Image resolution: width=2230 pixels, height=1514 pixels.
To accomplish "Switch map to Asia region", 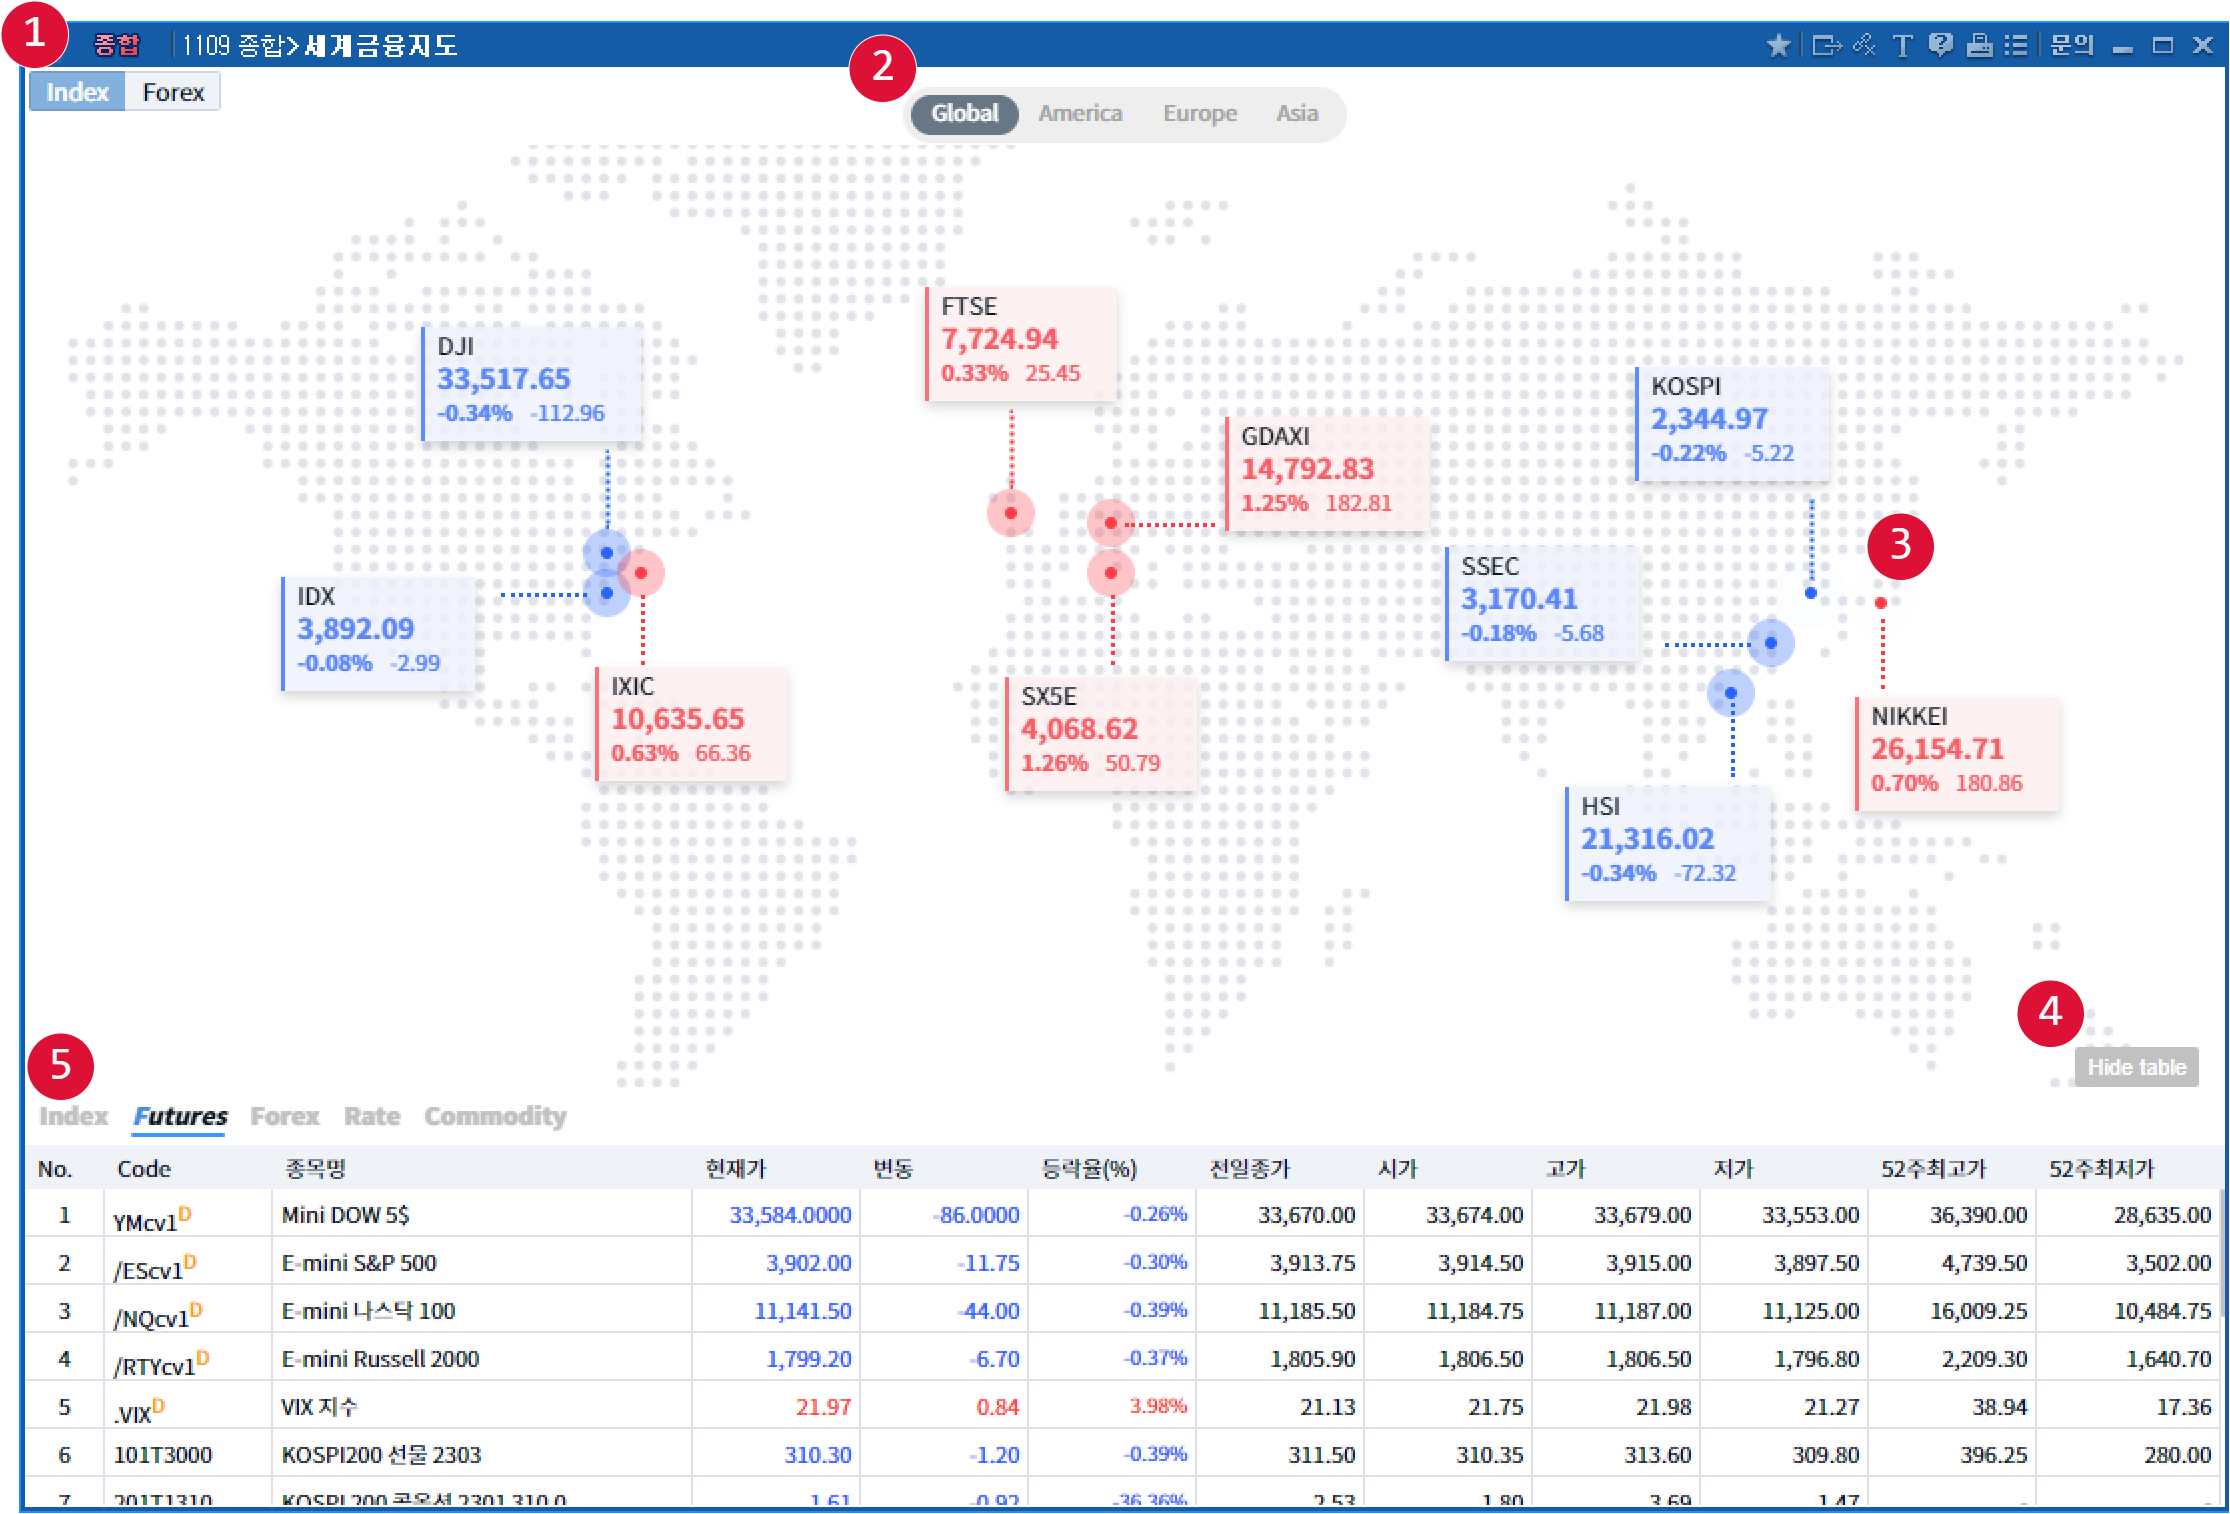I will tap(1296, 114).
